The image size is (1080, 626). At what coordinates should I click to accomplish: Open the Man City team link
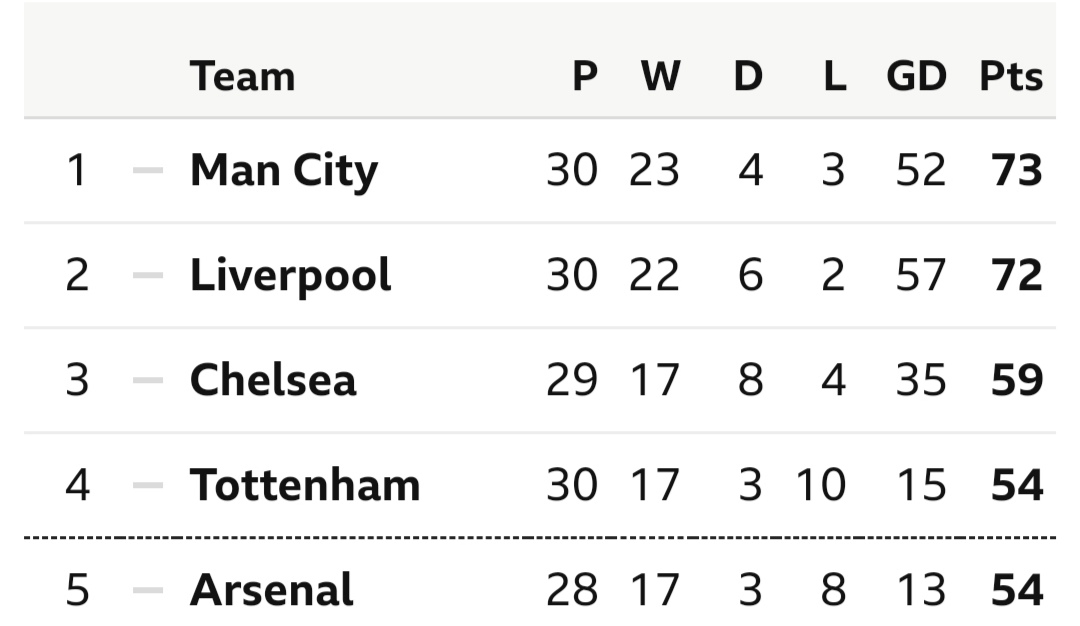click(x=284, y=171)
